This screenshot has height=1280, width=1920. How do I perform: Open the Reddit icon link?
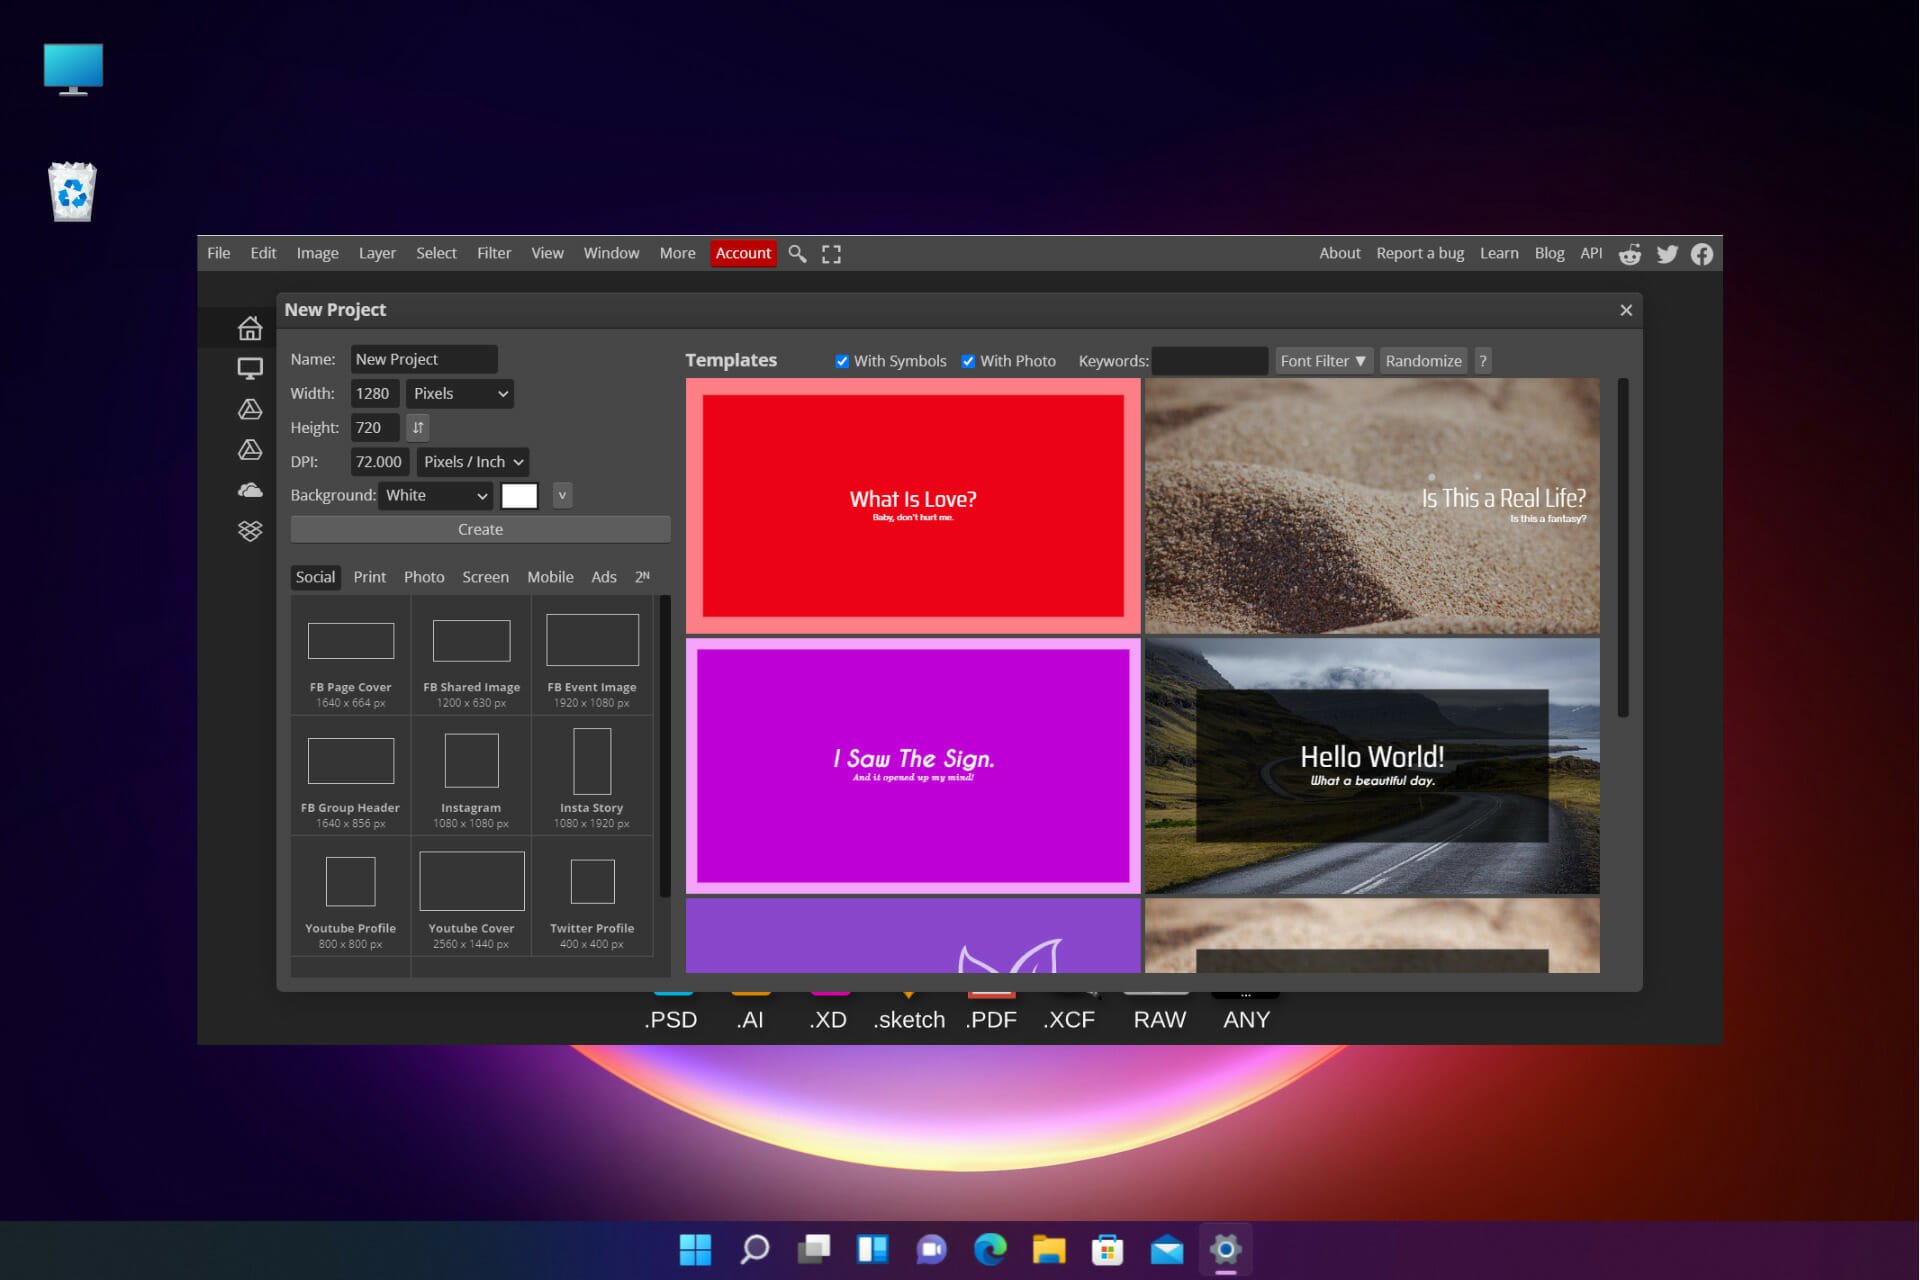click(x=1630, y=254)
